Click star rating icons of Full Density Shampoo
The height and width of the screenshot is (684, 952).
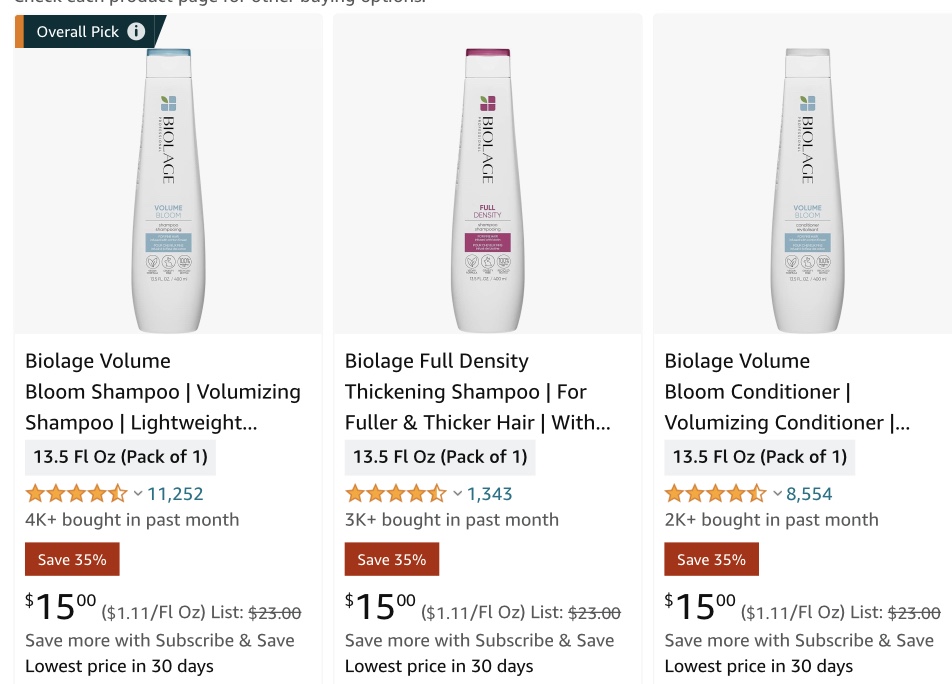coord(396,493)
